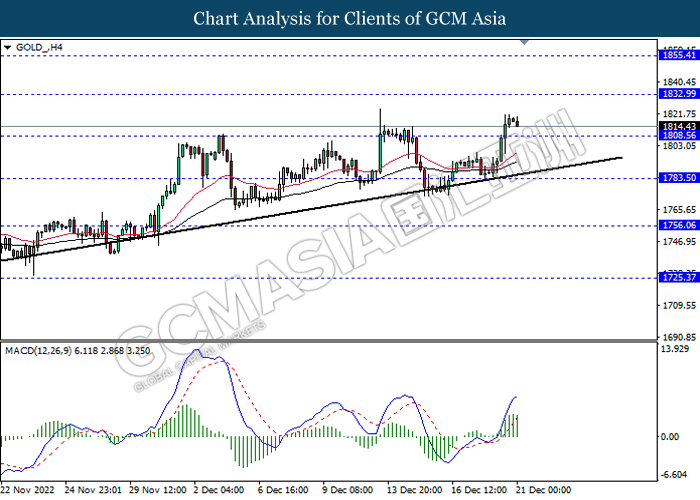The height and width of the screenshot is (500, 700).
Task: Click the MACD scale value -6.604
Action: [674, 475]
